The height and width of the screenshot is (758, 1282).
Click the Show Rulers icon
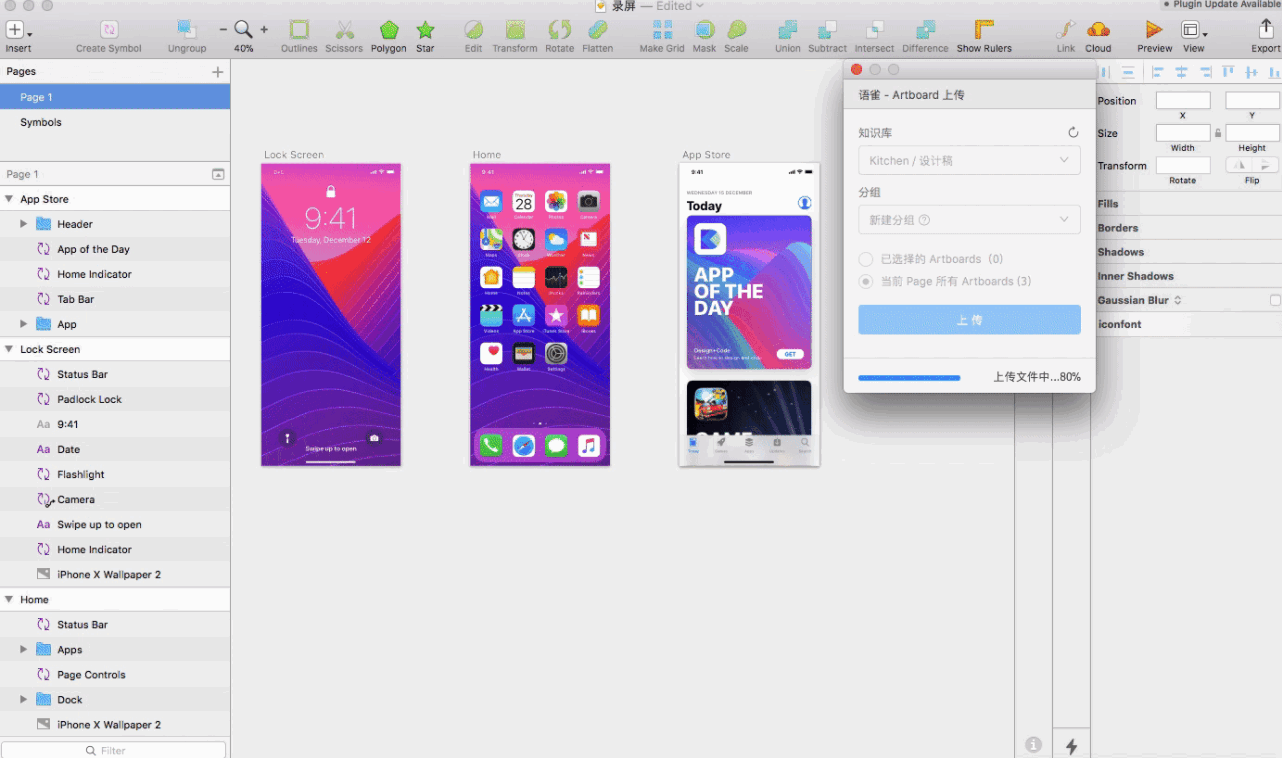click(984, 30)
